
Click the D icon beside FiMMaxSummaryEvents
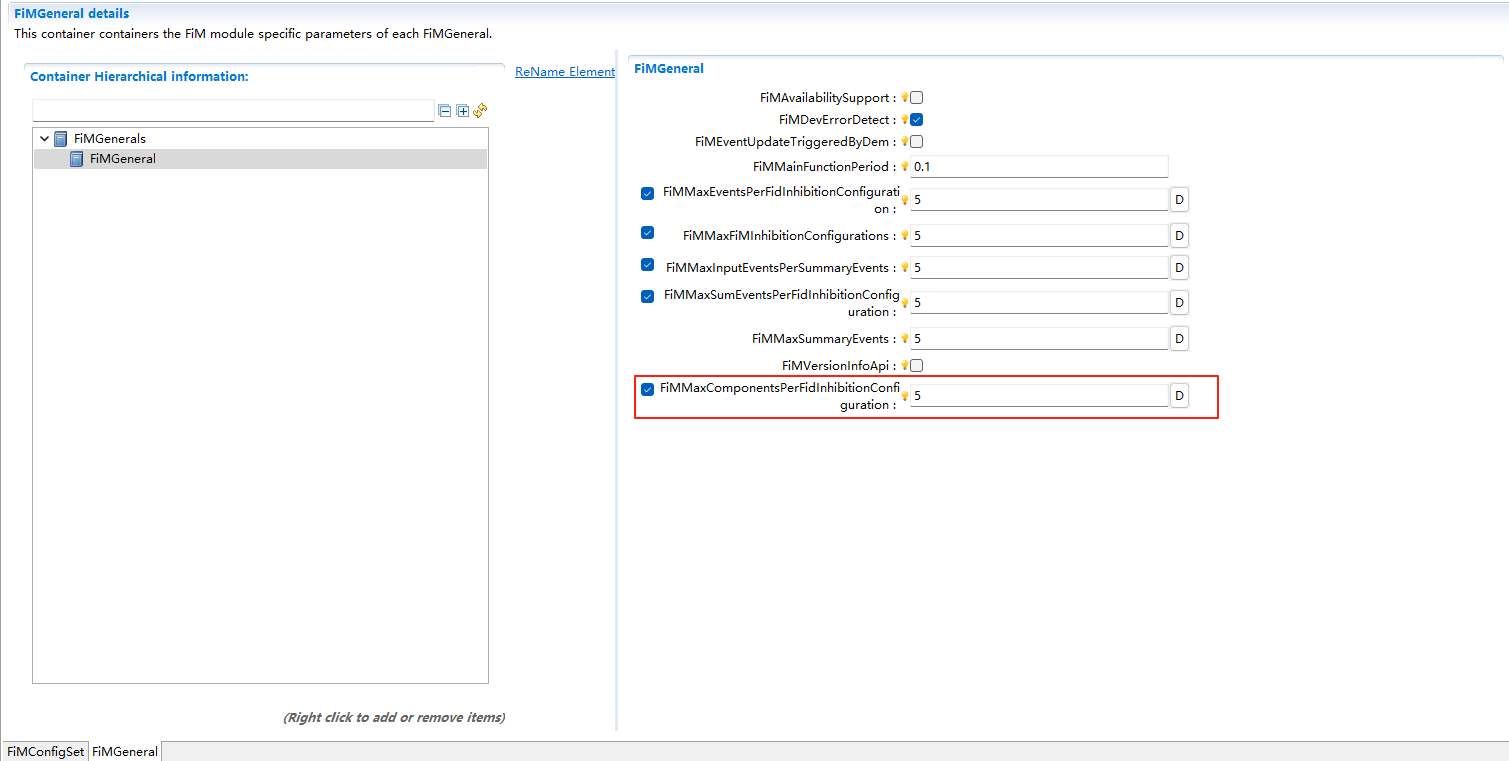[x=1178, y=338]
